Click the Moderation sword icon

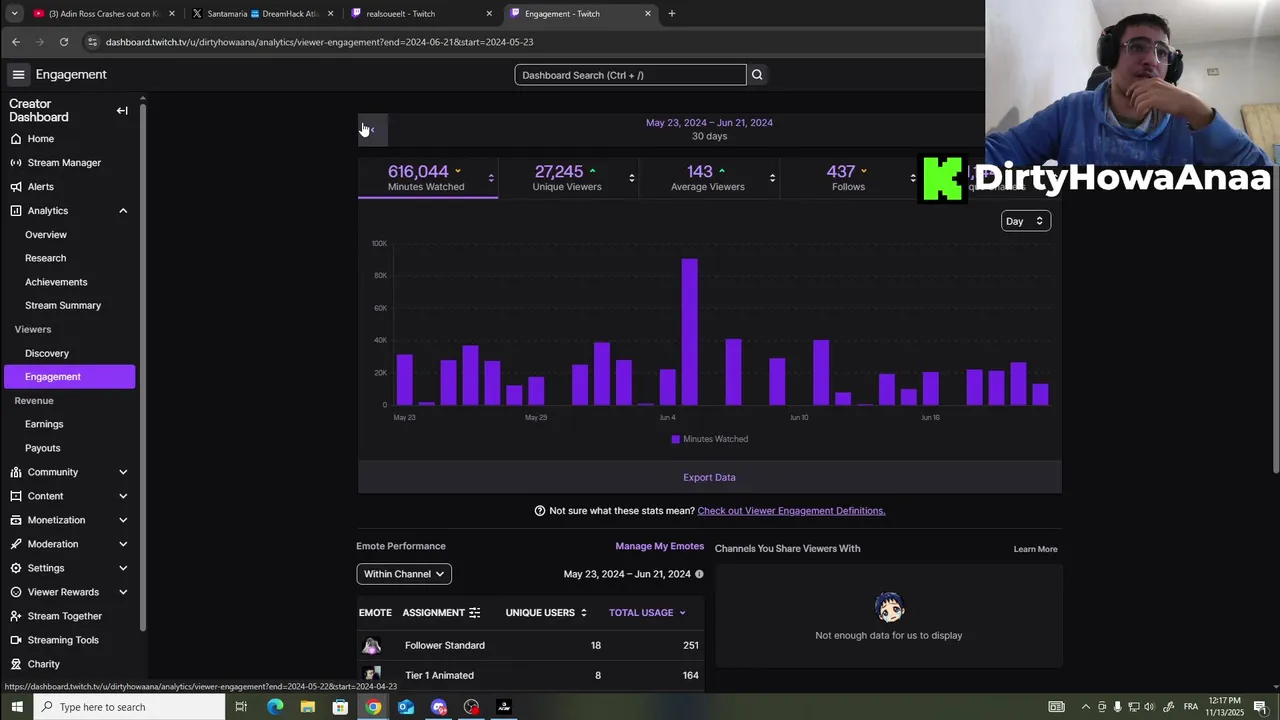[x=16, y=544]
